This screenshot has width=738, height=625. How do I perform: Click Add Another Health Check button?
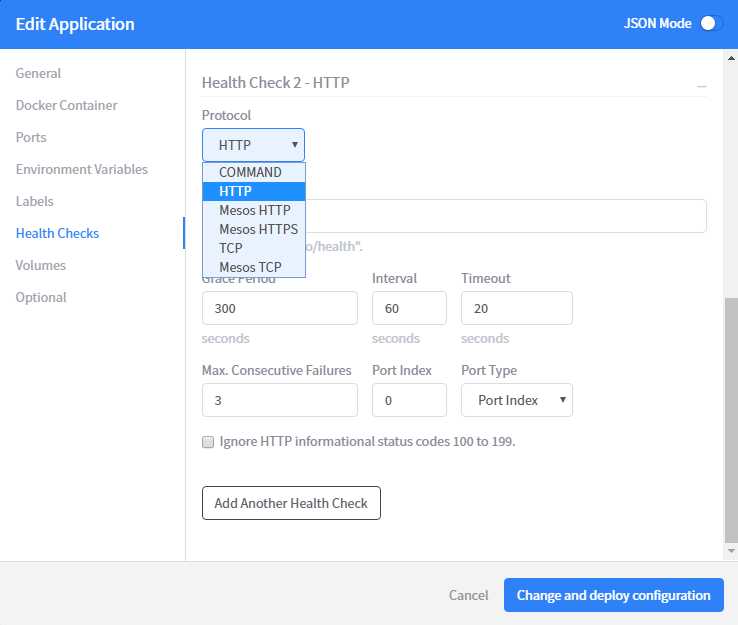pyautogui.click(x=291, y=503)
